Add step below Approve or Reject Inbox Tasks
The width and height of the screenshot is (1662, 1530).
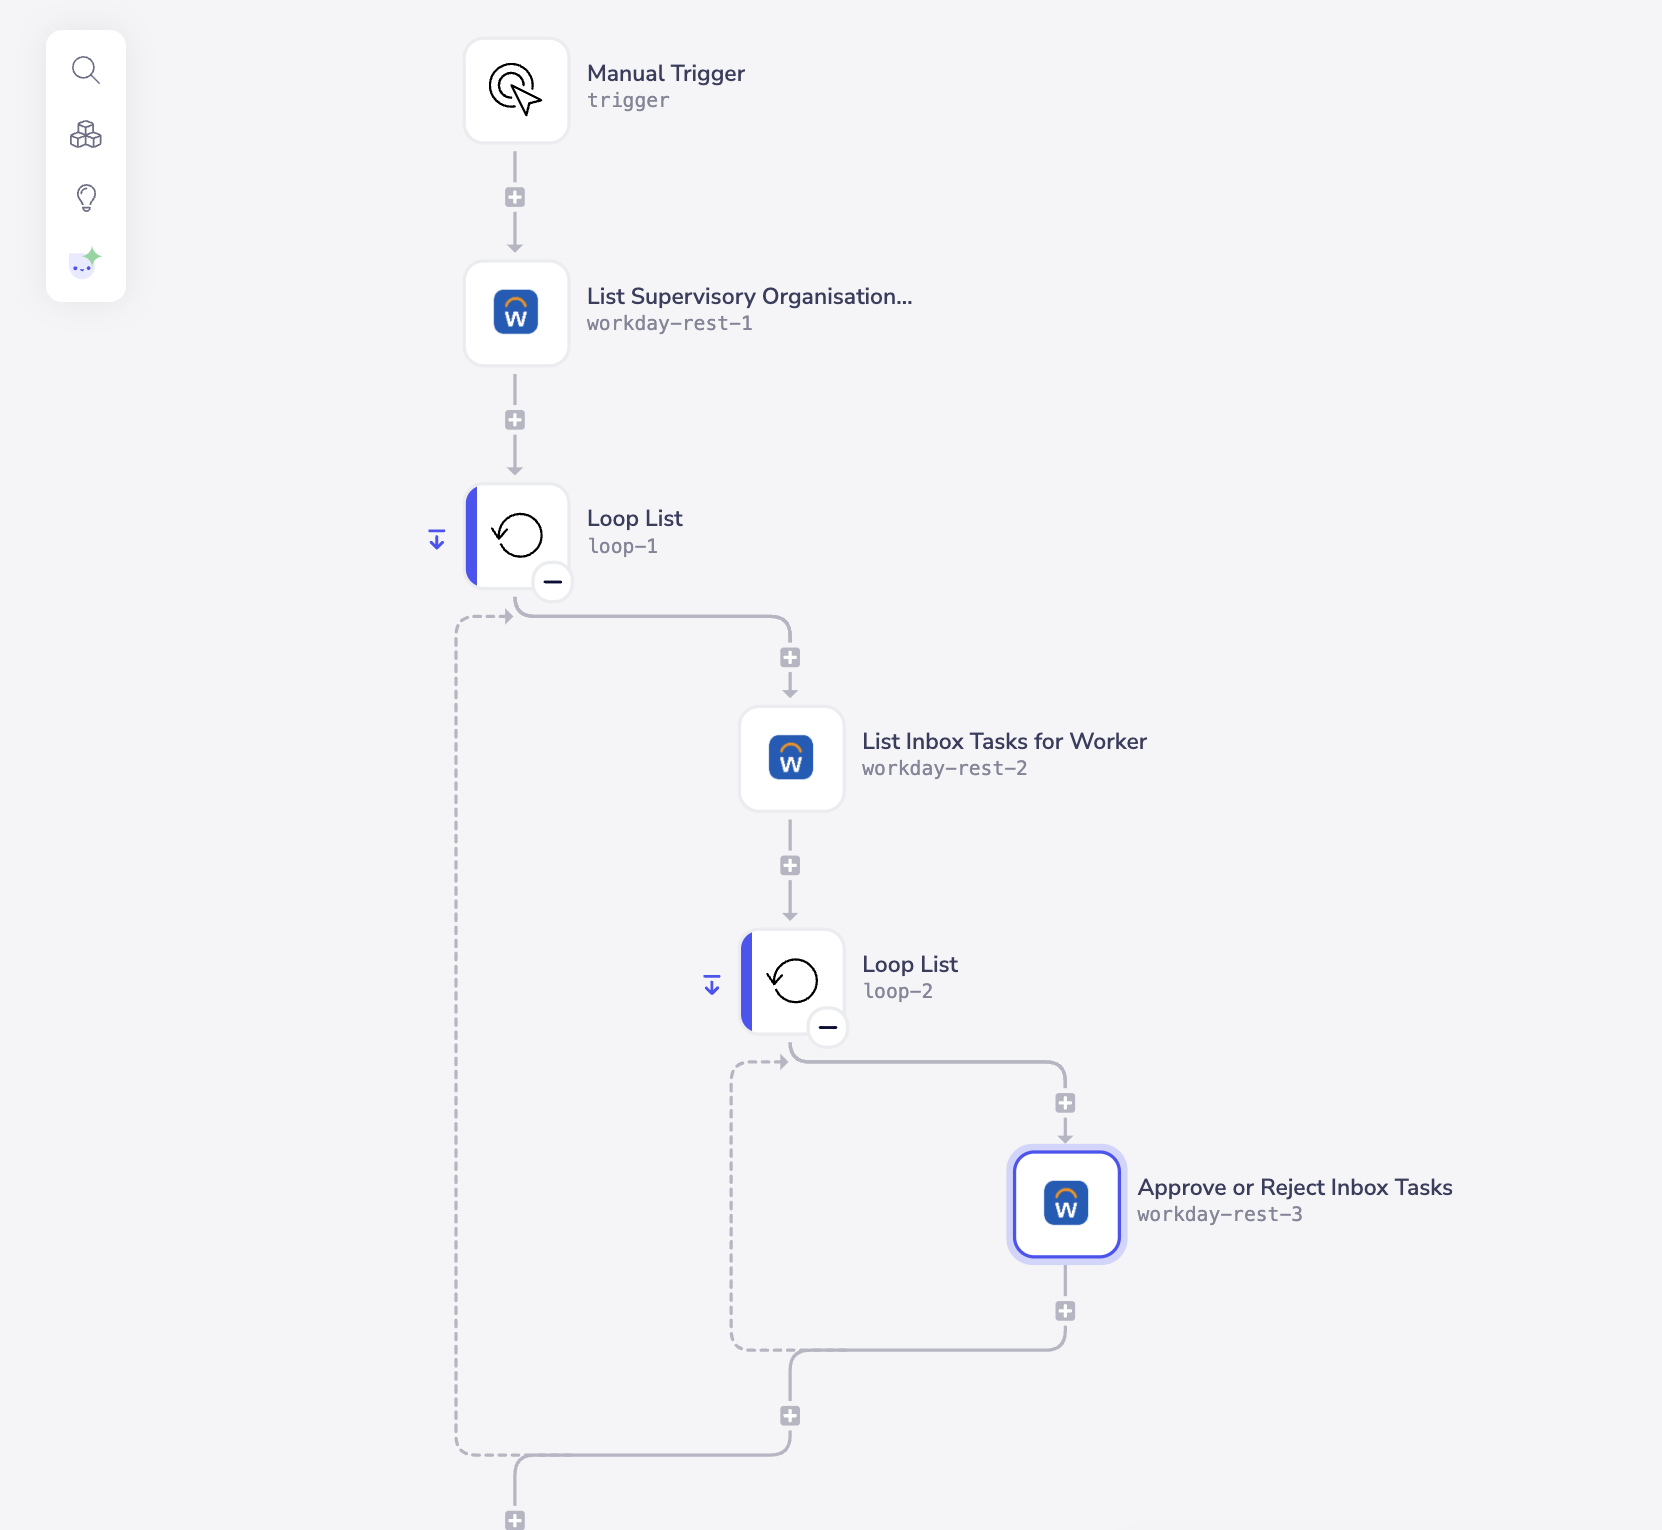click(1065, 1311)
